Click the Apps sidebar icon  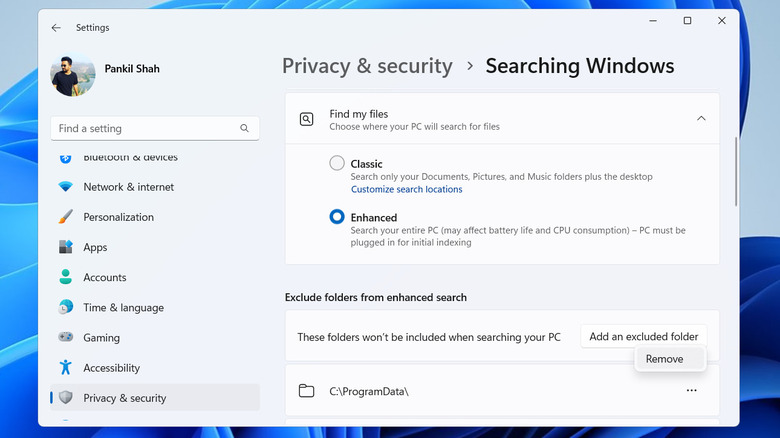(x=66, y=247)
